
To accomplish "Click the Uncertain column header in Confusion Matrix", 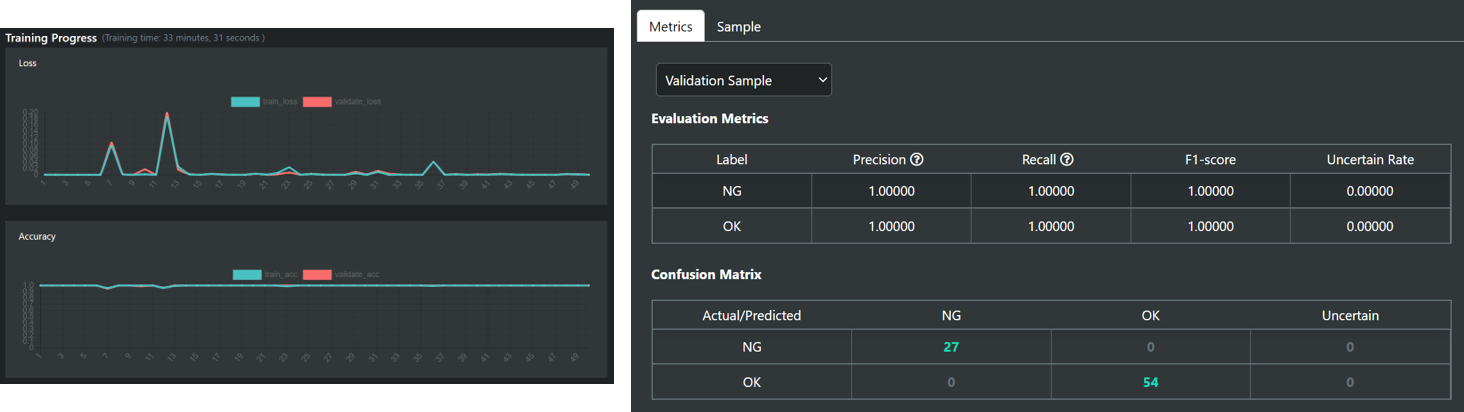I will click(x=1349, y=315).
